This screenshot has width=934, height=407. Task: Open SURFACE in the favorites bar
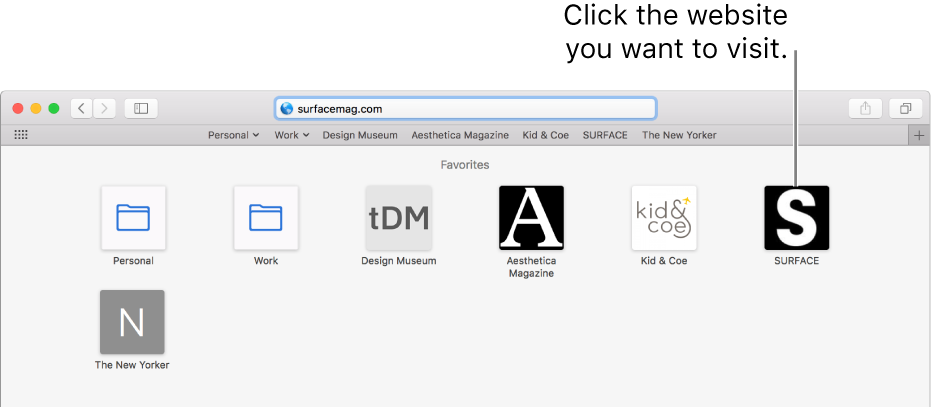click(605, 135)
